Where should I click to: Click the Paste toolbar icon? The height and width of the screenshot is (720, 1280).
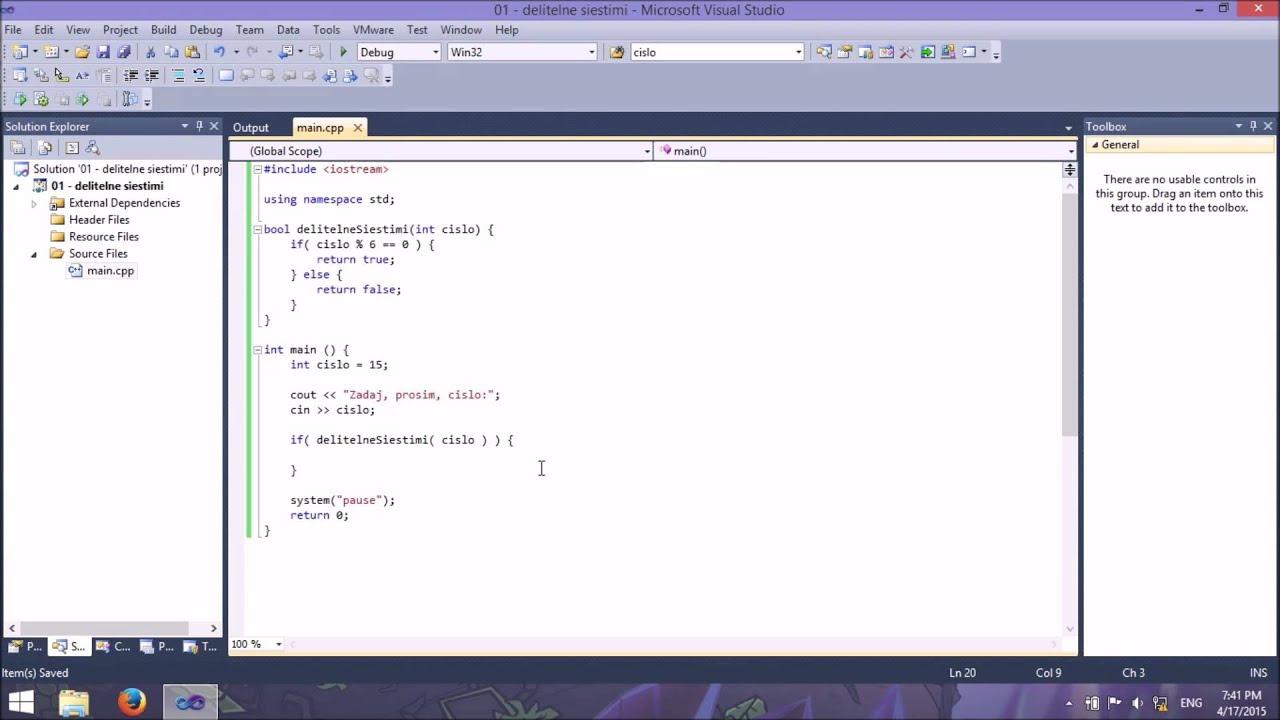[x=192, y=52]
